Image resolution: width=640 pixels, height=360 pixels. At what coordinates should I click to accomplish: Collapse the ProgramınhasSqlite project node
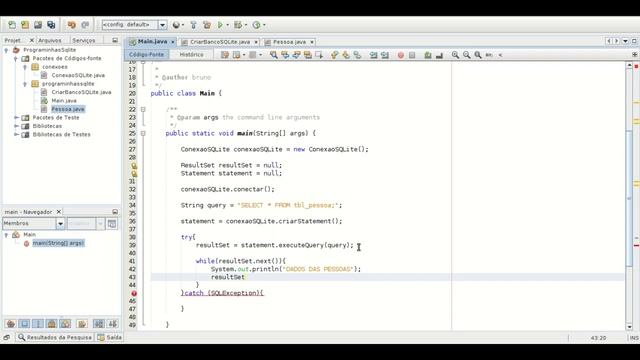6,50
